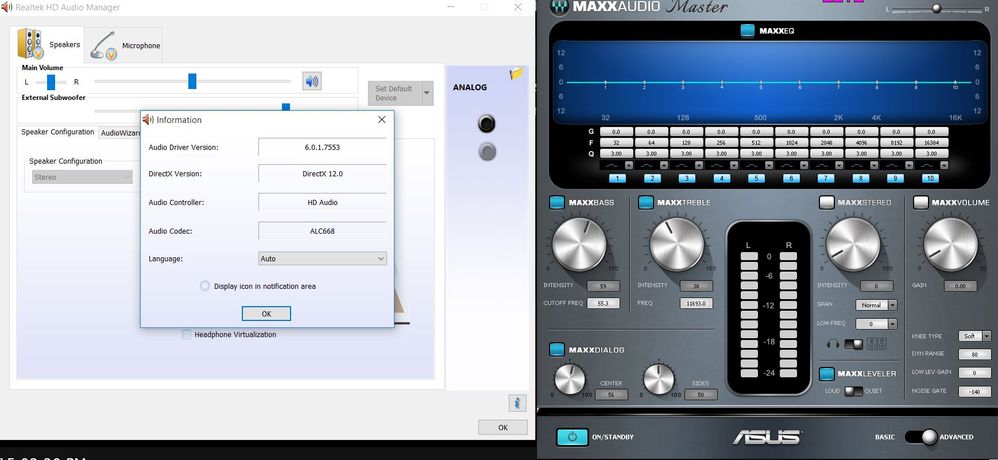Click the MaxxAudio logo icon at top left
The width and height of the screenshot is (998, 460).
[x=560, y=6]
